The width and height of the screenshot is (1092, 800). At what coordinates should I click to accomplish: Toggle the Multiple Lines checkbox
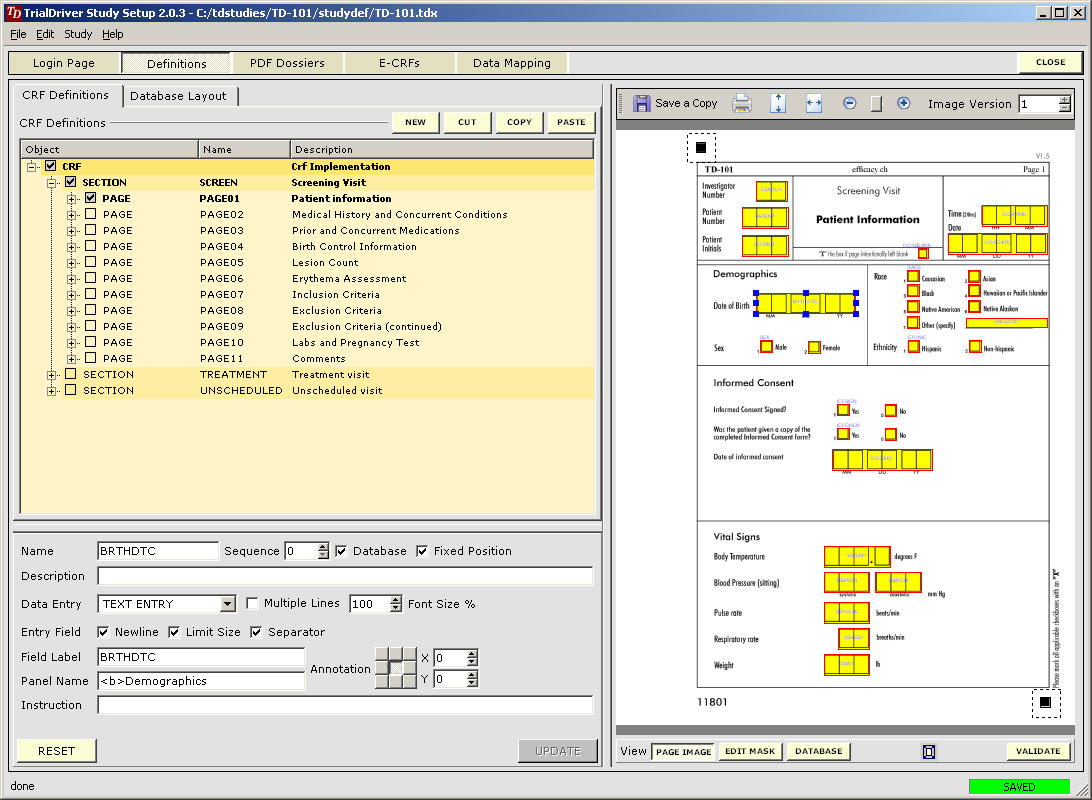click(x=253, y=603)
